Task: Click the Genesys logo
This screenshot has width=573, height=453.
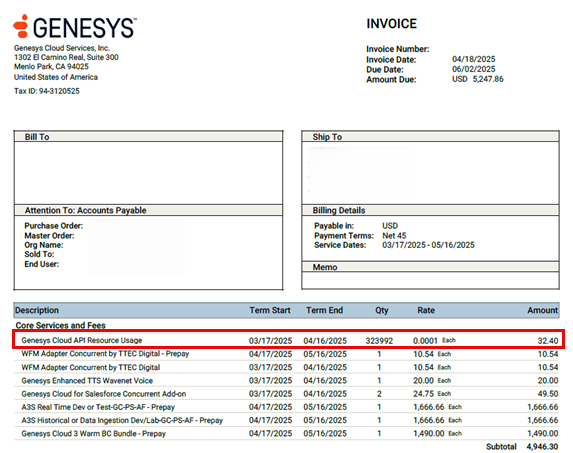Action: (x=75, y=27)
